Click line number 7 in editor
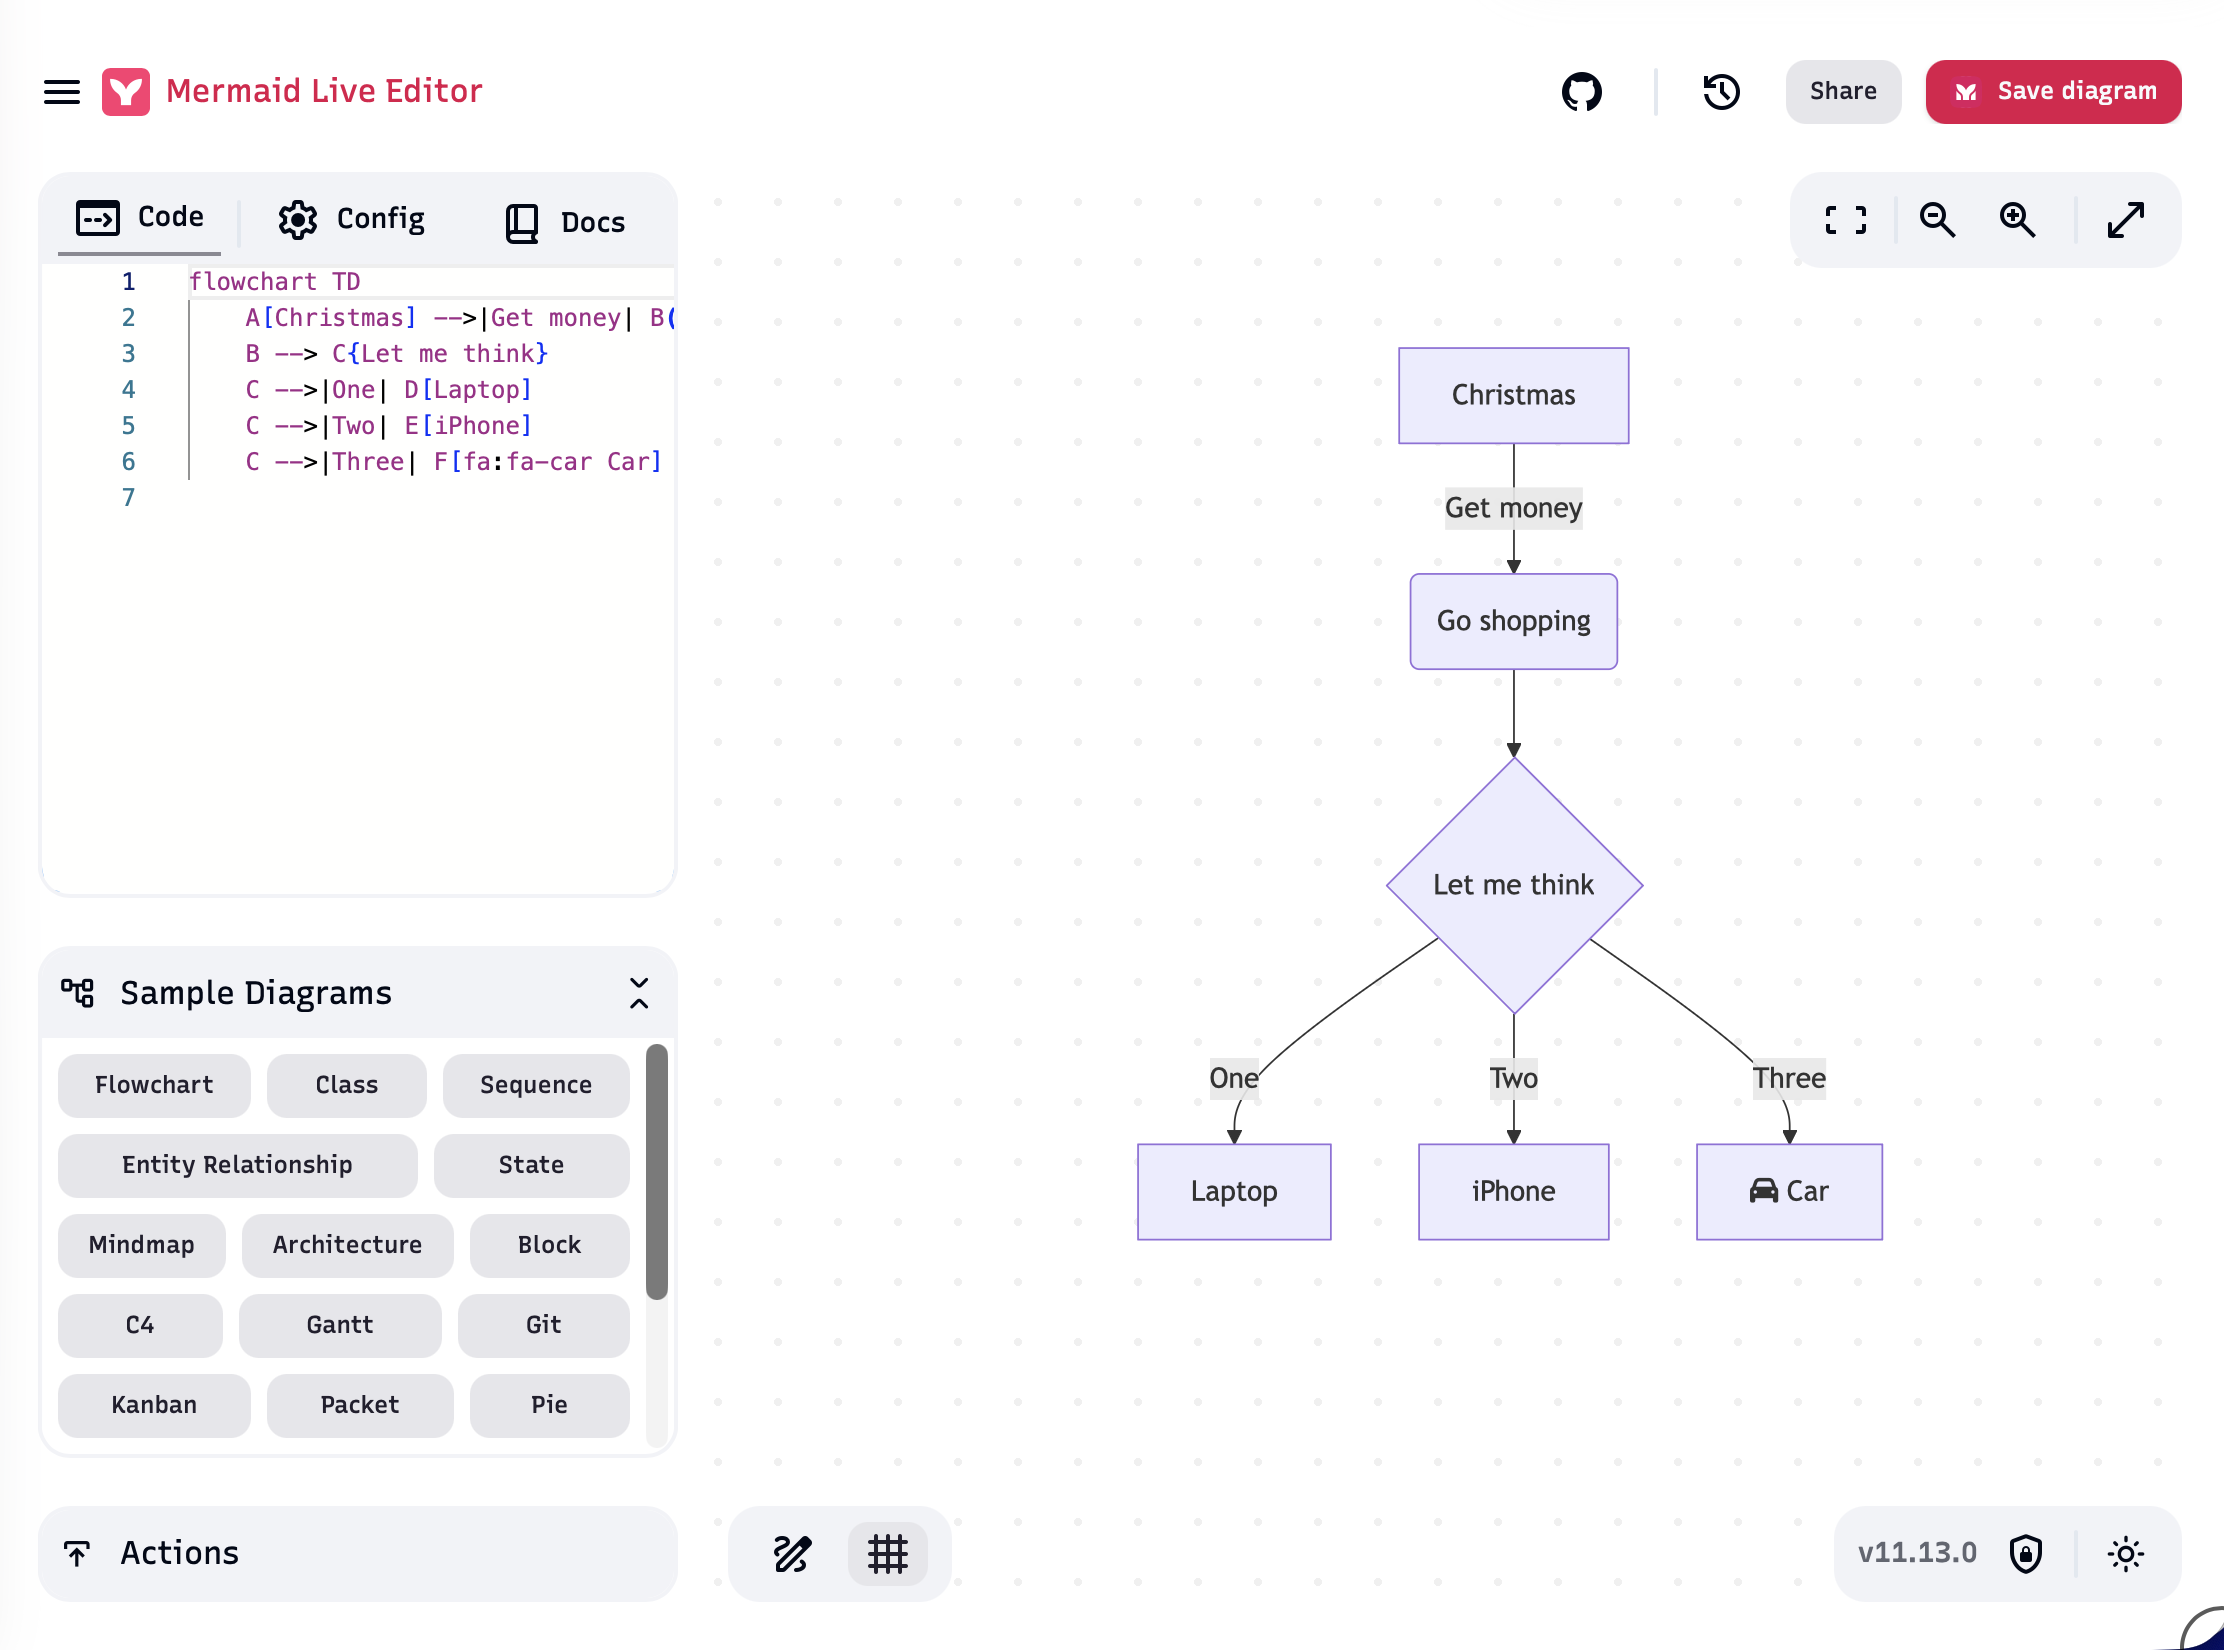 [x=128, y=498]
